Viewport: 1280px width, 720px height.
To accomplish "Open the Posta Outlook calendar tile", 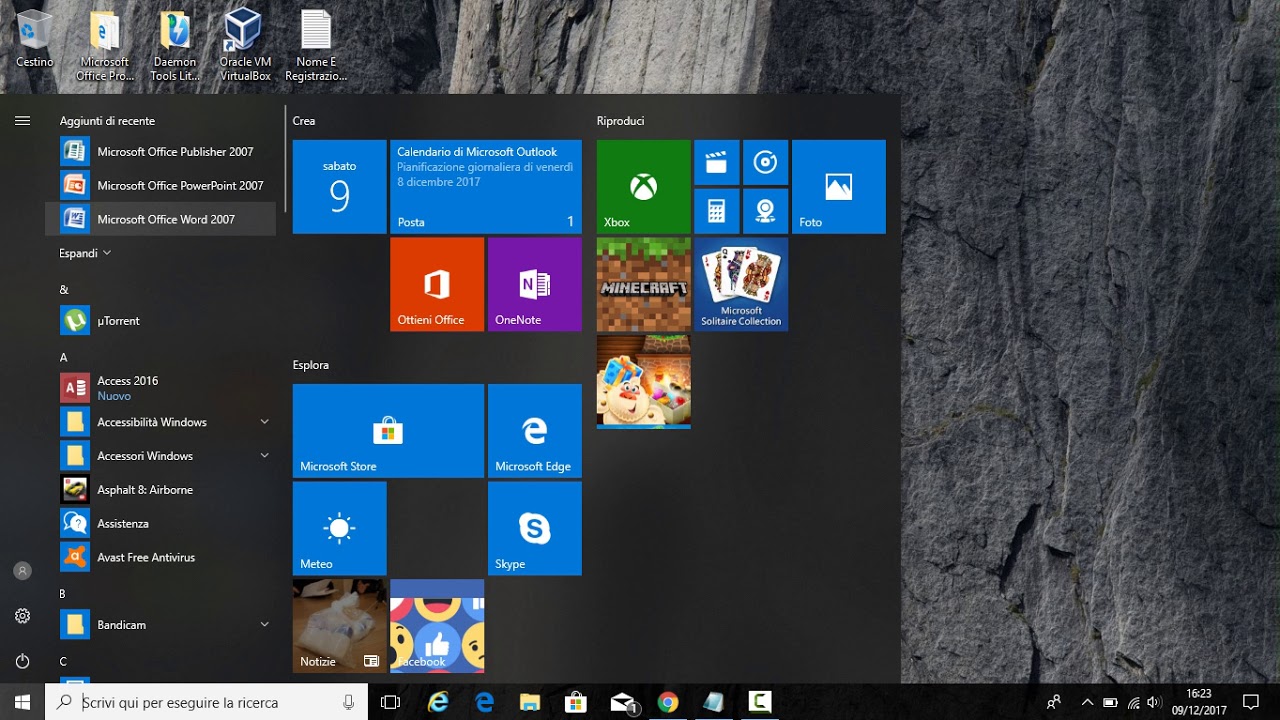I will pos(486,187).
